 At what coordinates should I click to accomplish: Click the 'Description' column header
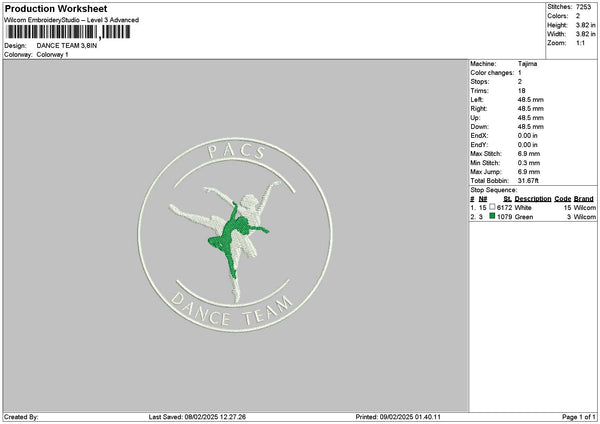click(533, 199)
